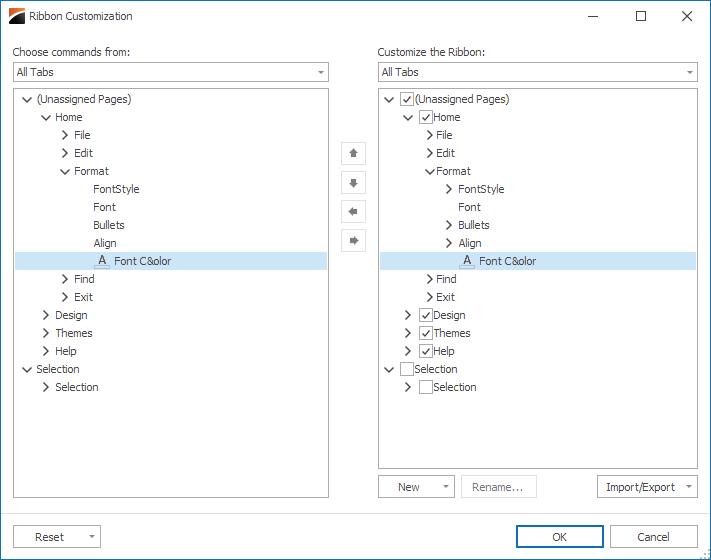The image size is (711, 560).
Task: Open the Customize the Ribbon combo box
Action: pyautogui.click(x=538, y=72)
